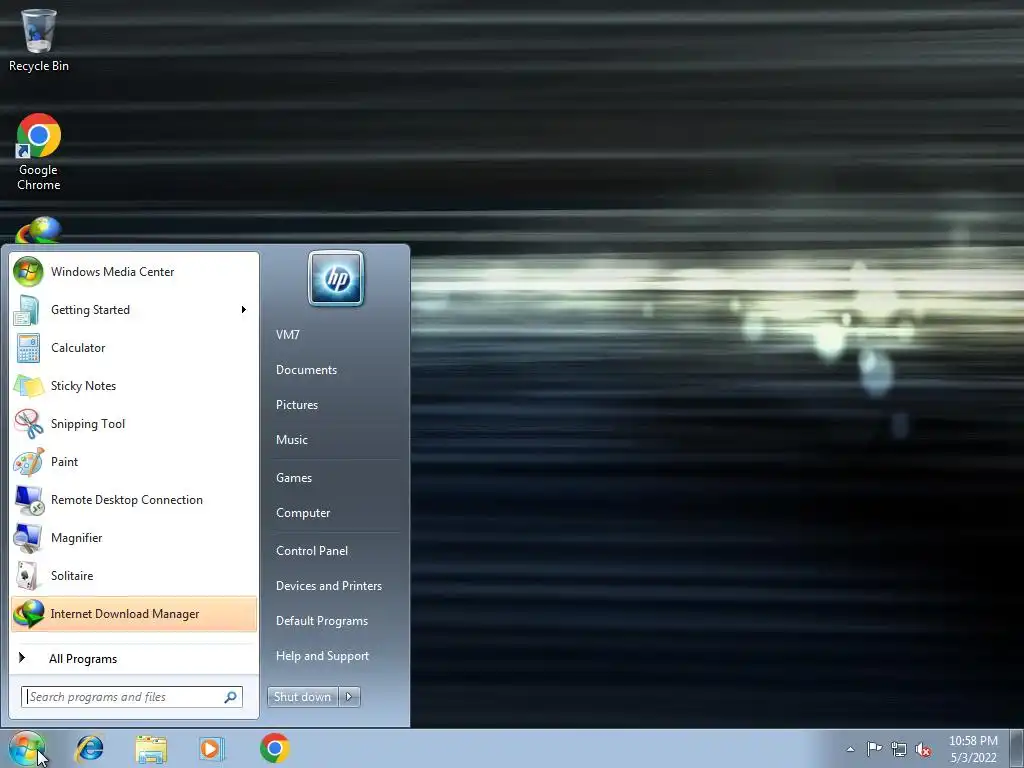Viewport: 1024px width, 768px height.
Task: Select the Snipping Tool label text
Action: (x=88, y=424)
